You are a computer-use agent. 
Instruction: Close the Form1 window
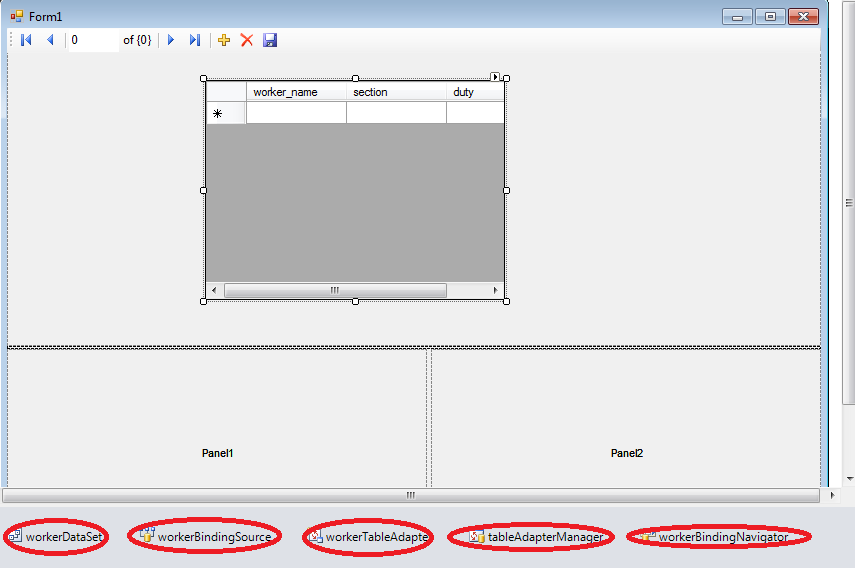(803, 17)
